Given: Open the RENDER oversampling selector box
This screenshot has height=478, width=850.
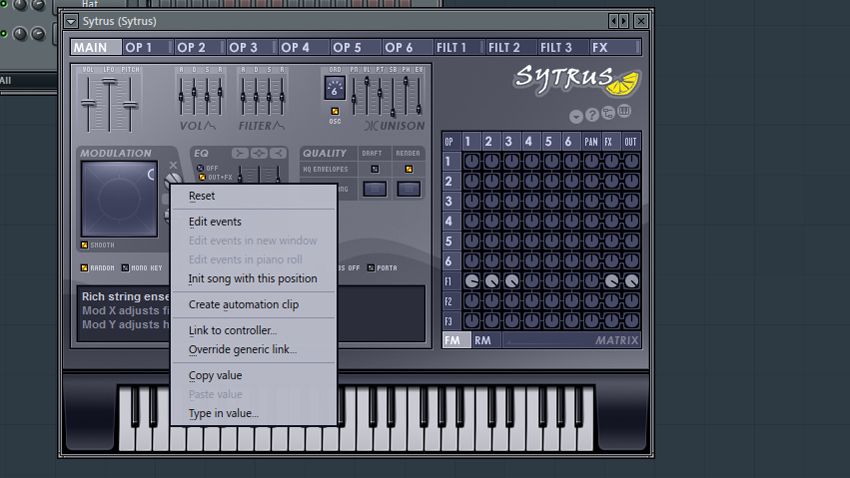Looking at the screenshot, I should click(409, 189).
